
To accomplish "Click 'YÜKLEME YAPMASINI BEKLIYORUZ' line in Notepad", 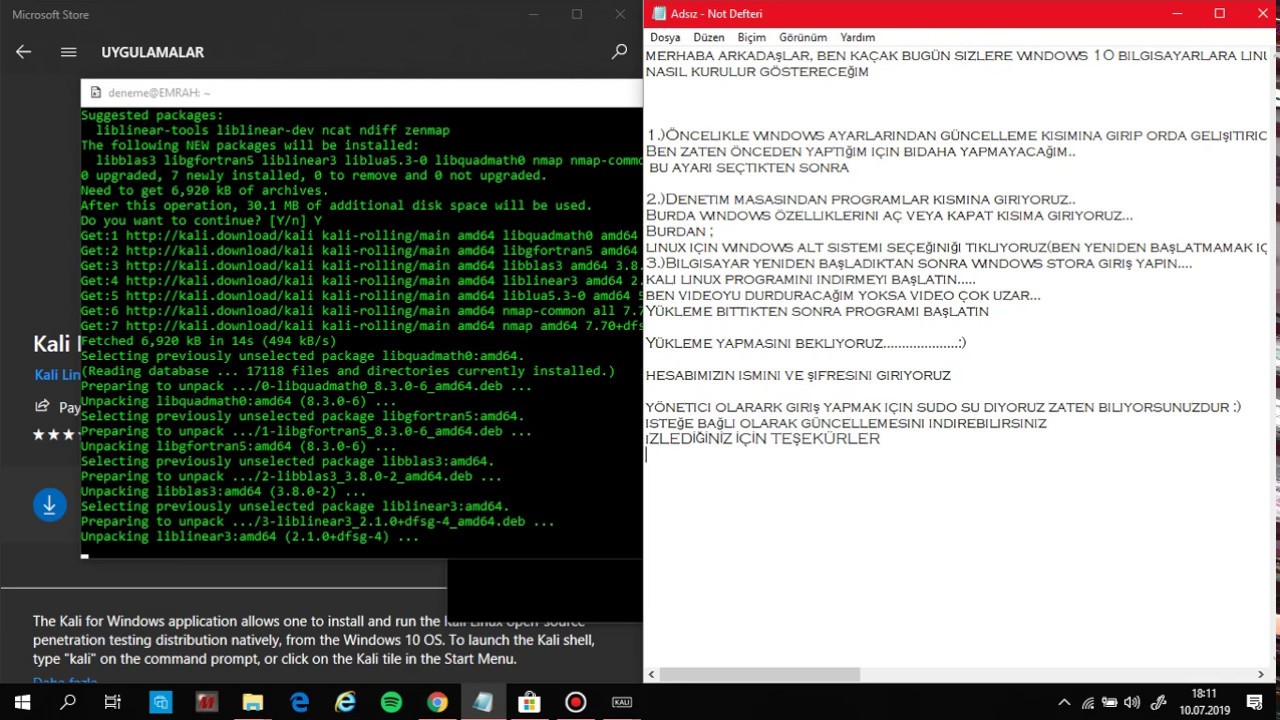I will click(806, 343).
